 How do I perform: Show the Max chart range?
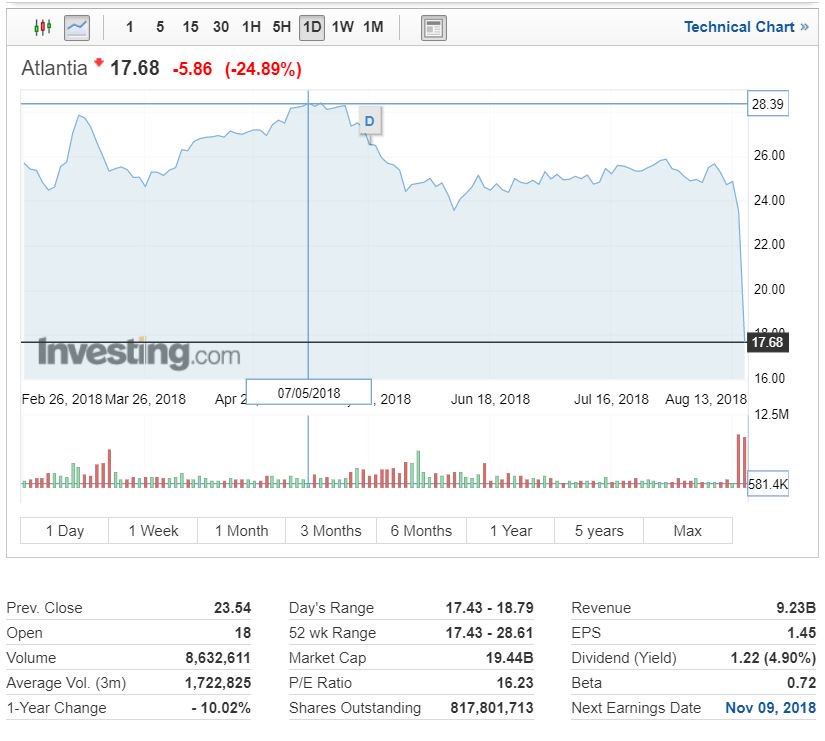coord(688,530)
